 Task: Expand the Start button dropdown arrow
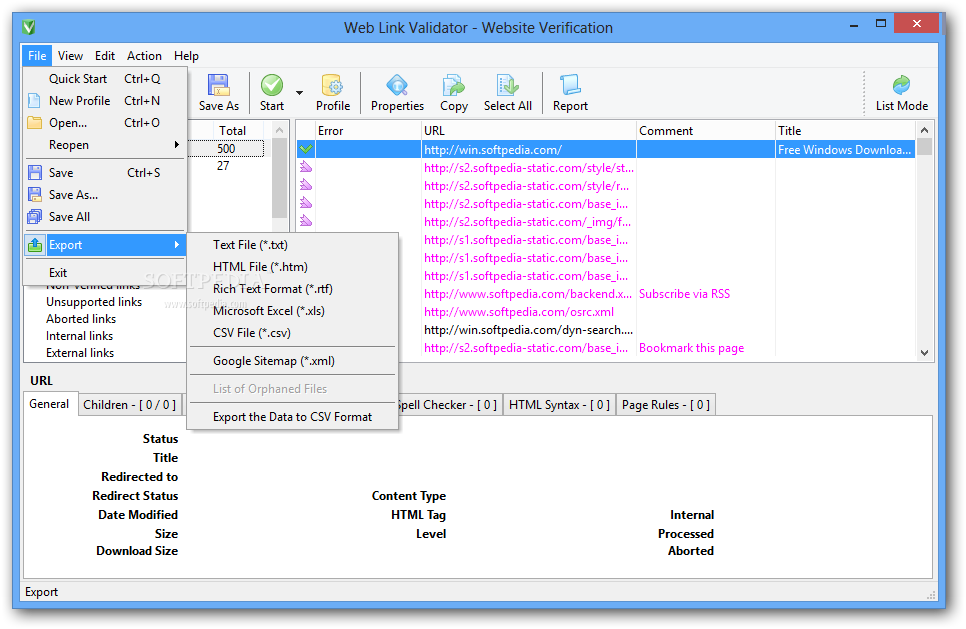tap(299, 93)
